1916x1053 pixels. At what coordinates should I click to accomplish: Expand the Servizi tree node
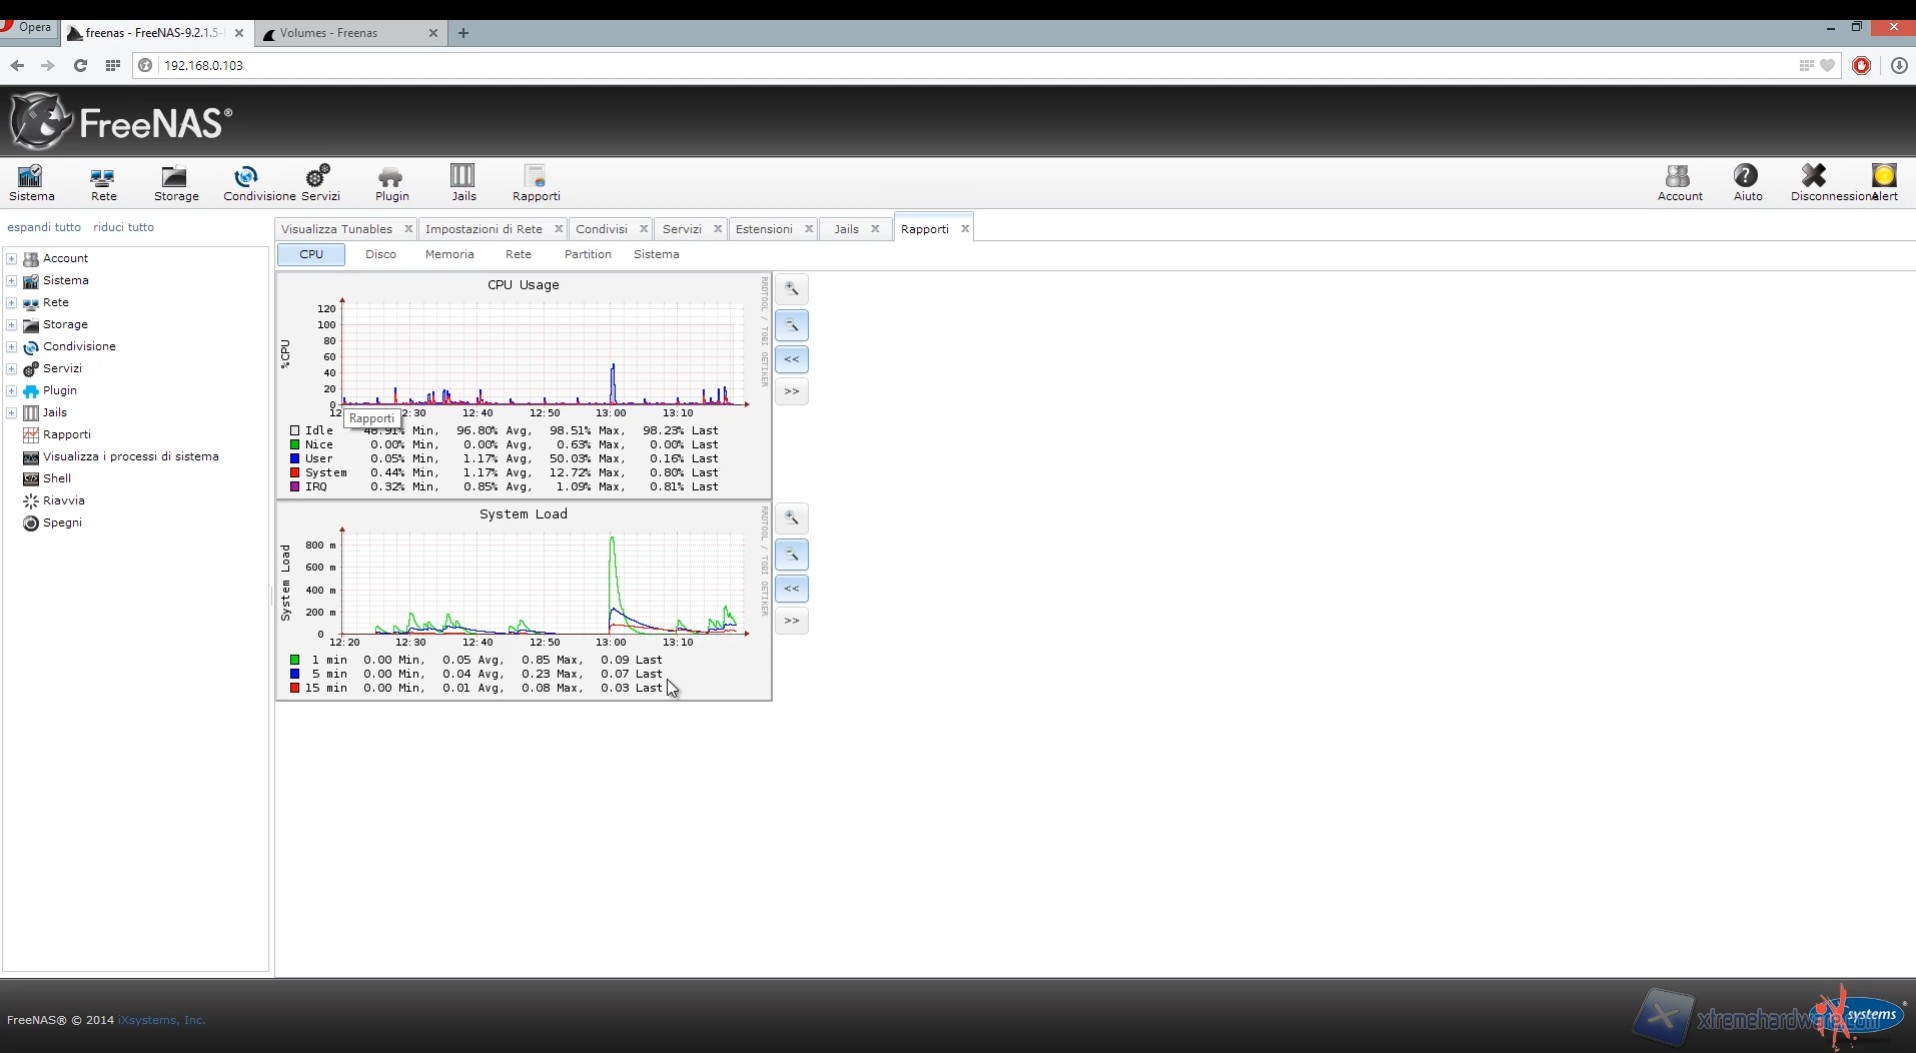(x=12, y=369)
